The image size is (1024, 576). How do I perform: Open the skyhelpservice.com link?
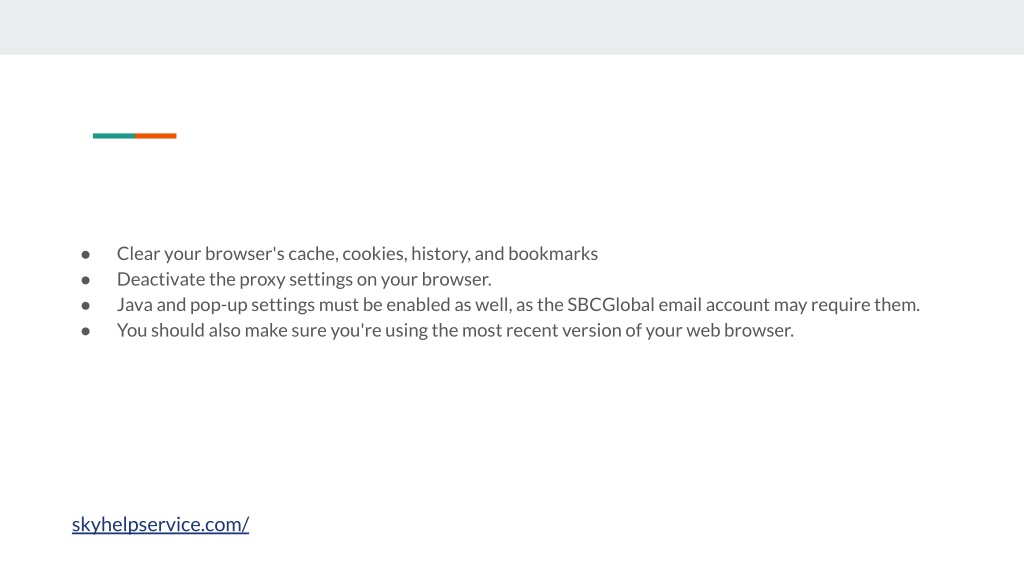pyautogui.click(x=160, y=524)
